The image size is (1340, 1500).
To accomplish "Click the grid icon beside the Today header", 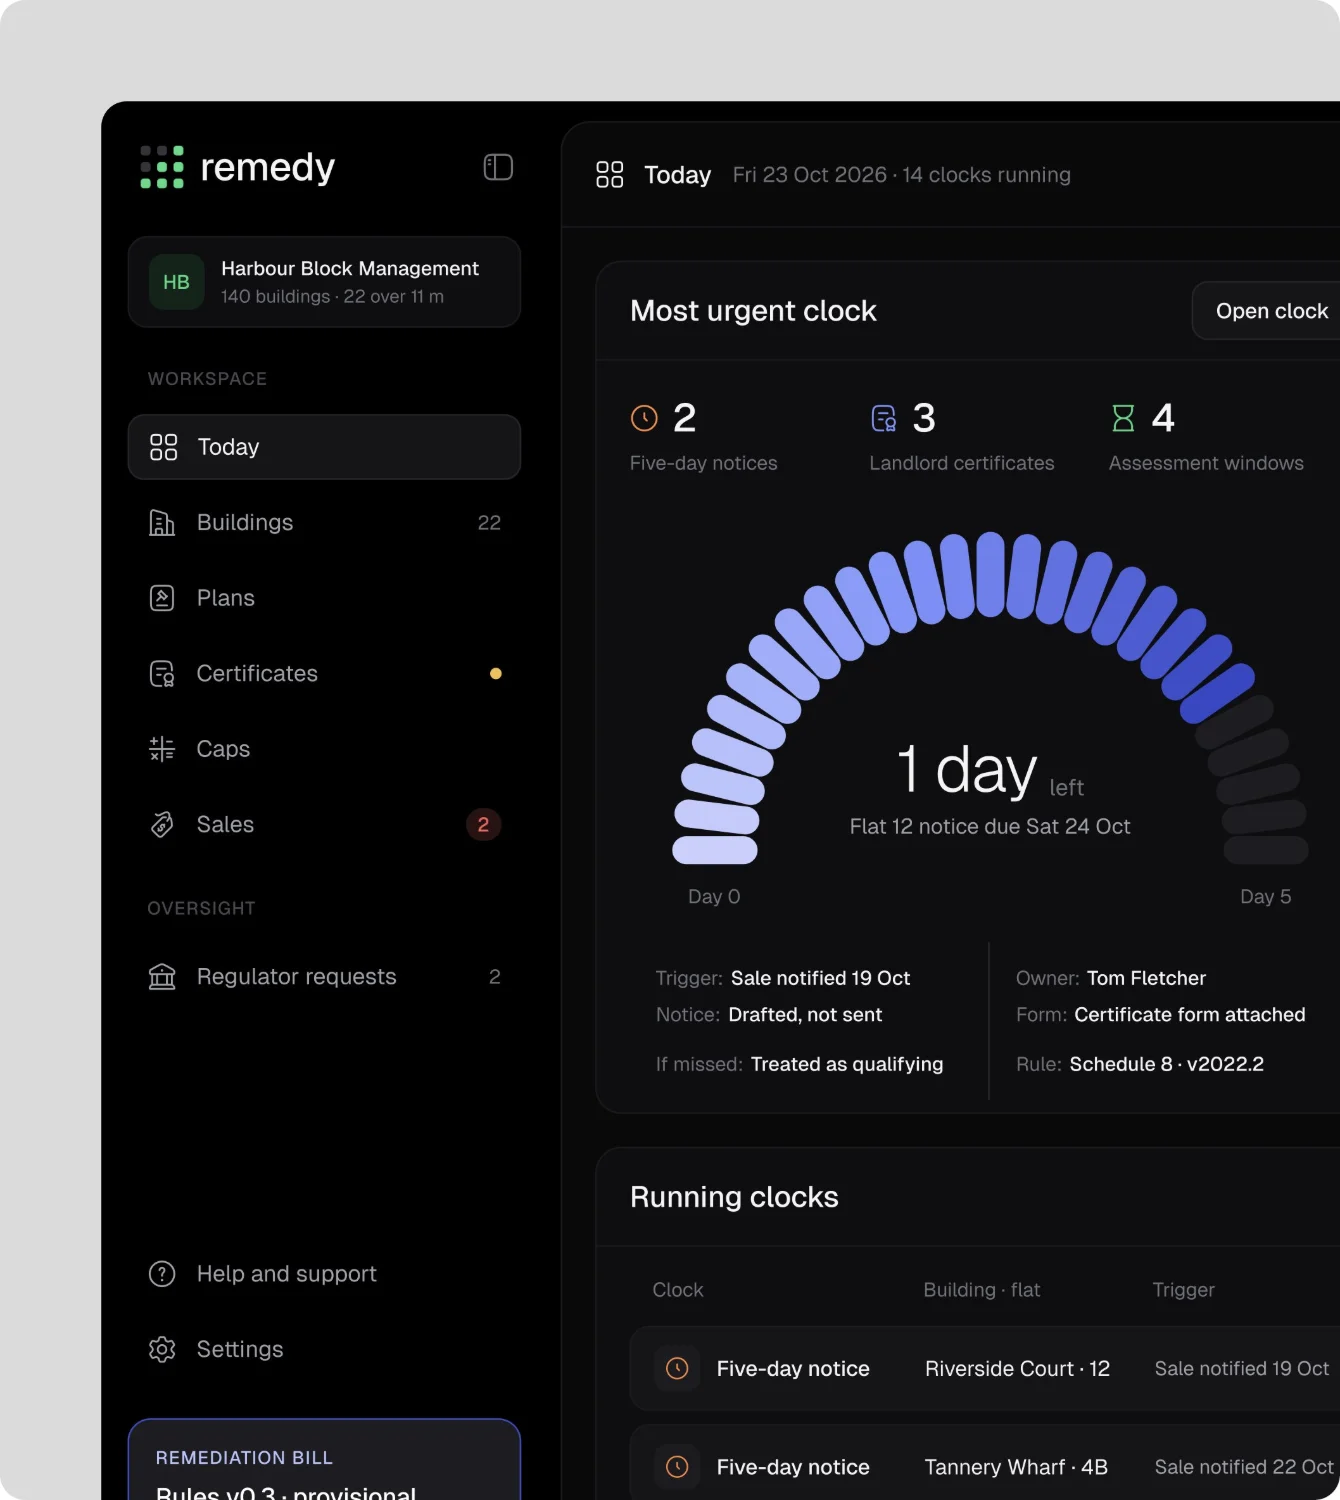I will click(x=610, y=175).
